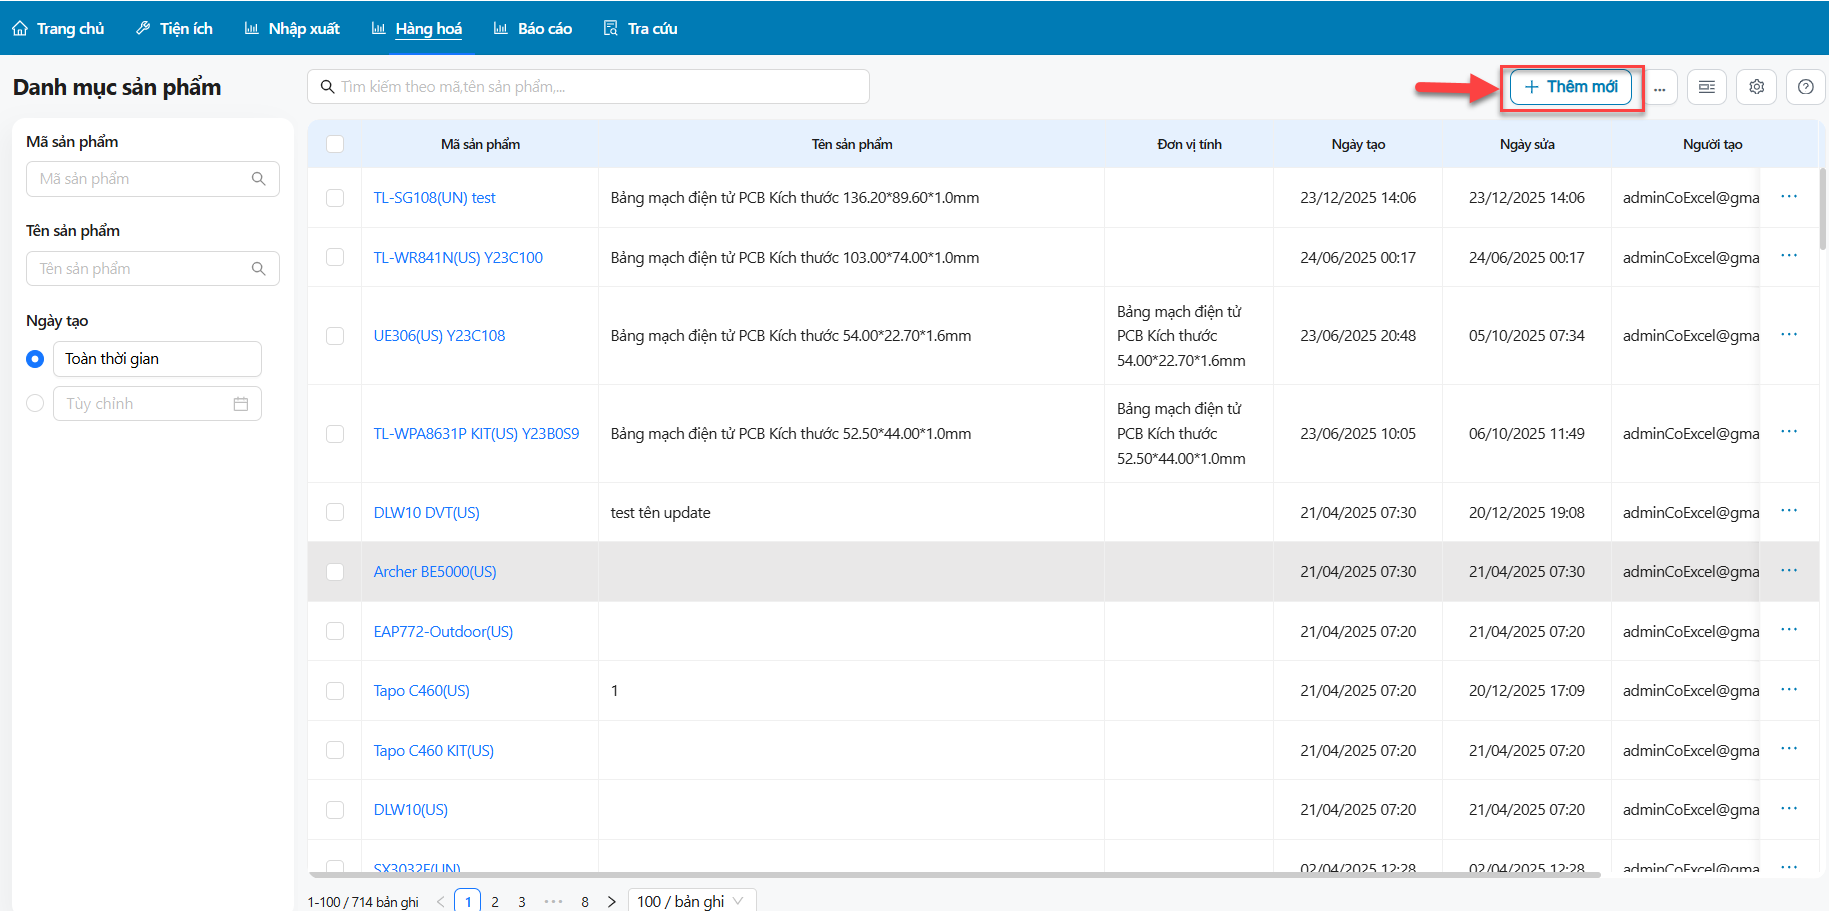Viewport: 1829px width, 911px height.
Task: Open the settings gear icon
Action: [x=1756, y=87]
